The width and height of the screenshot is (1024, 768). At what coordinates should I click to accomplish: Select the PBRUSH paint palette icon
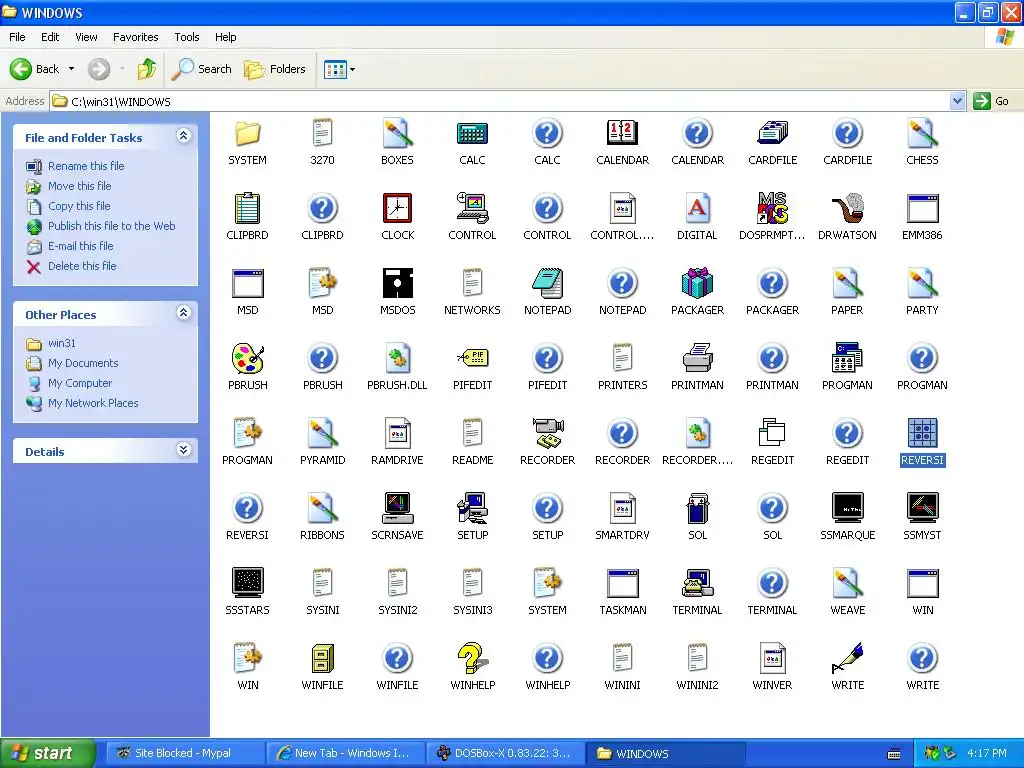point(248,359)
